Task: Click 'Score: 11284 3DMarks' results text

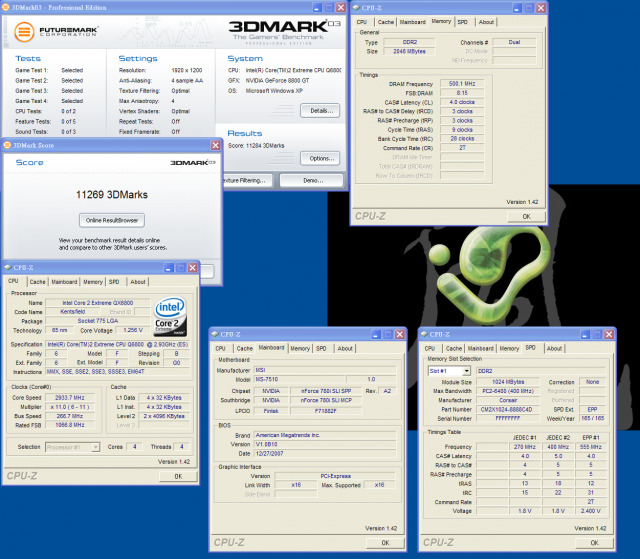Action: pyautogui.click(x=256, y=146)
